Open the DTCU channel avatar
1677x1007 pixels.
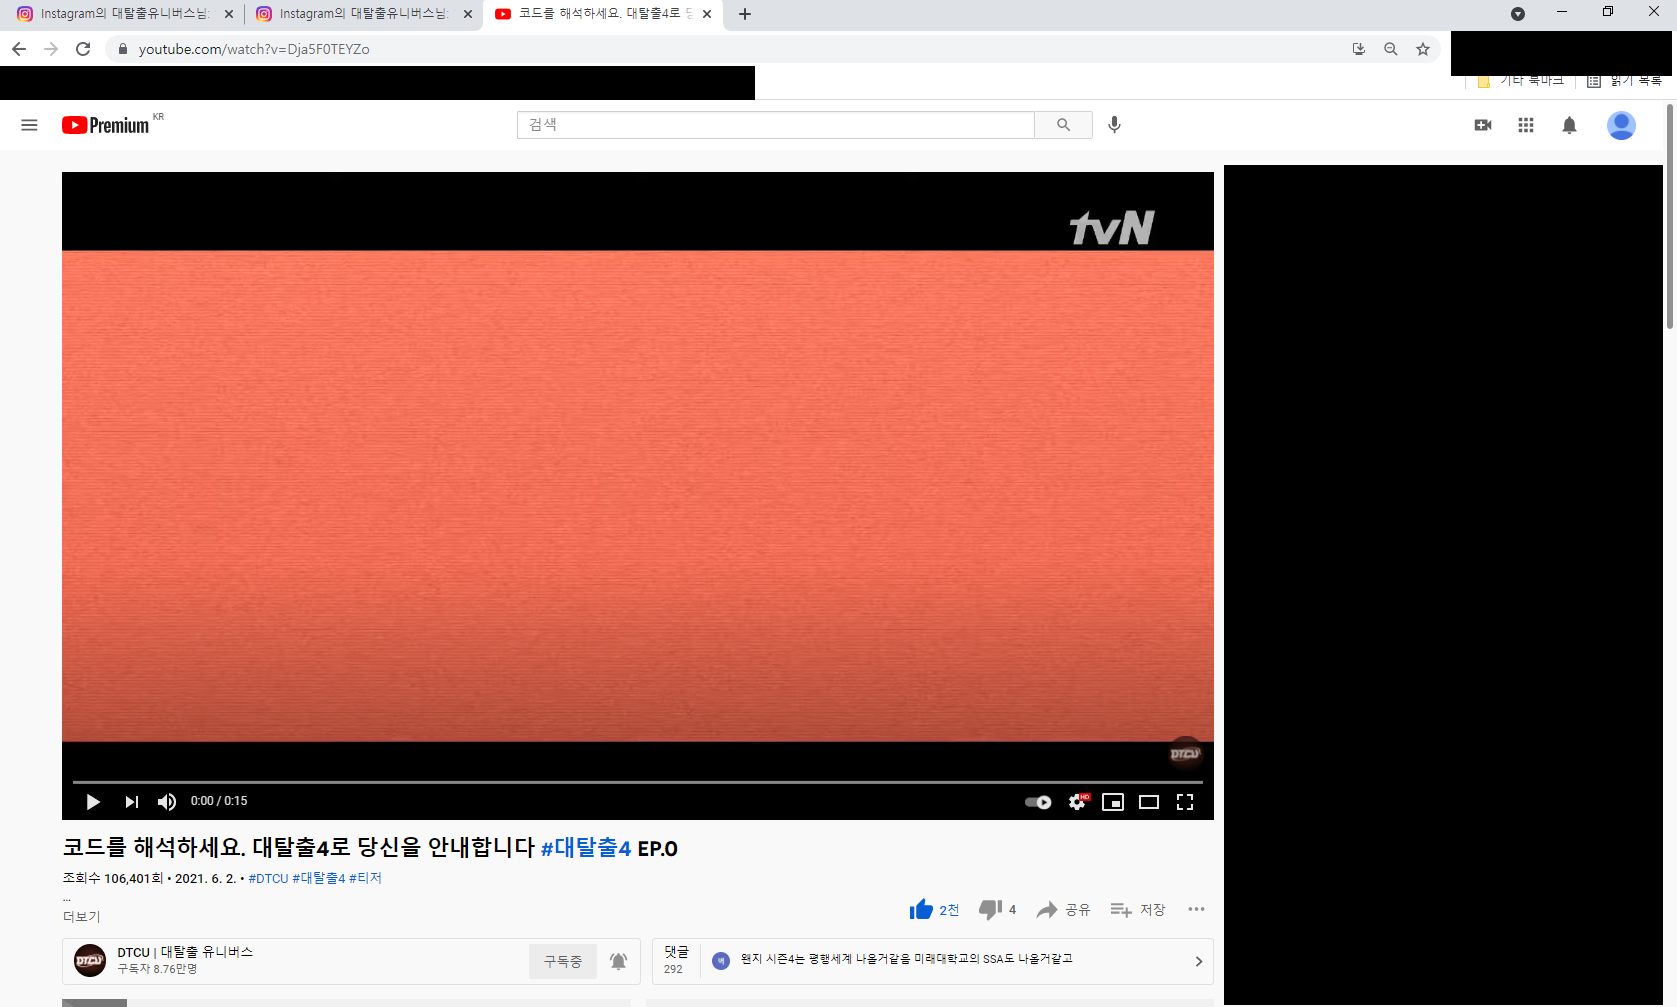[x=90, y=961]
